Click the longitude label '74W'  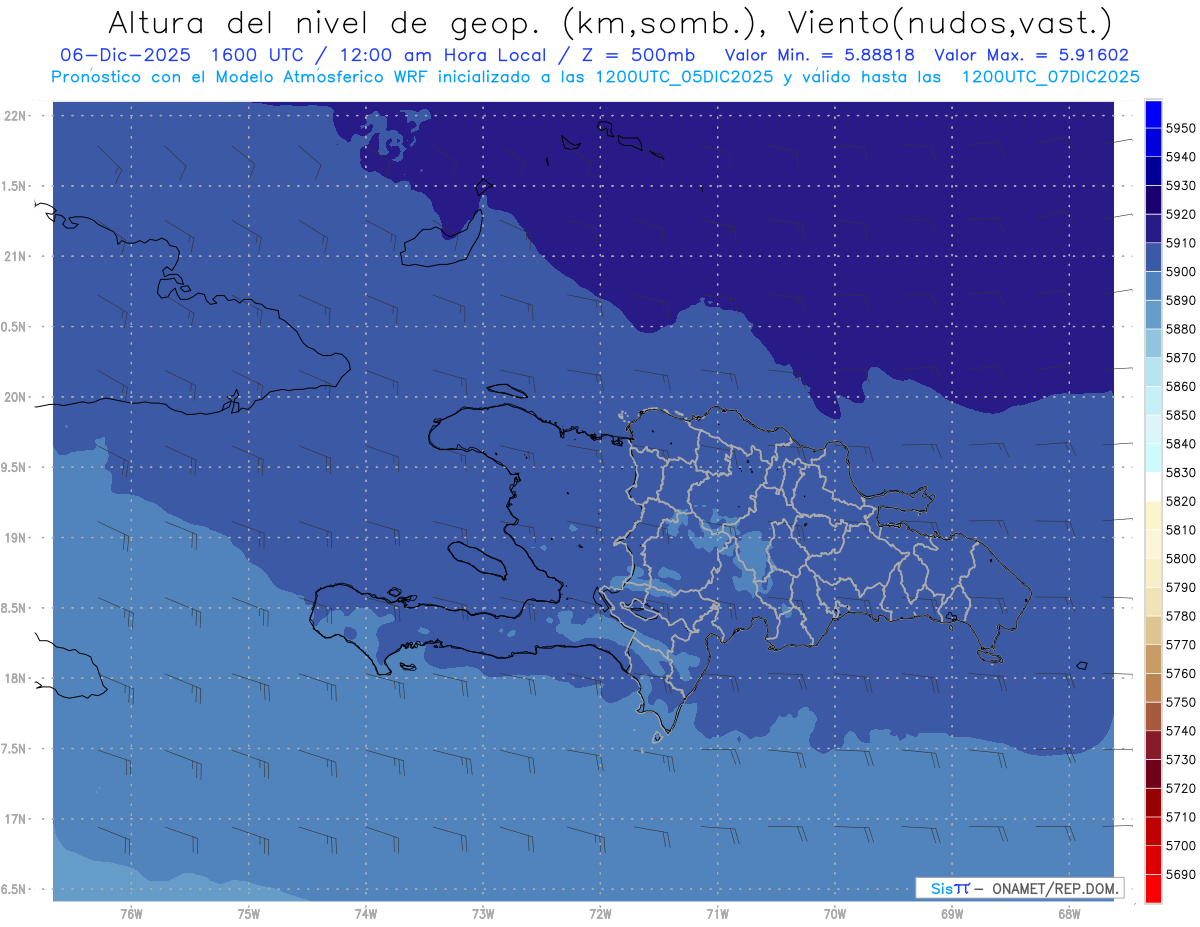365,913
